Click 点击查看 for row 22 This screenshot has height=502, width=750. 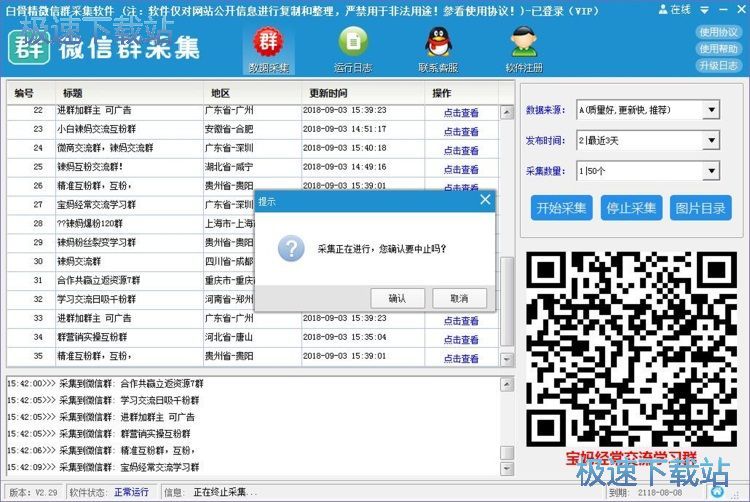pyautogui.click(x=461, y=113)
